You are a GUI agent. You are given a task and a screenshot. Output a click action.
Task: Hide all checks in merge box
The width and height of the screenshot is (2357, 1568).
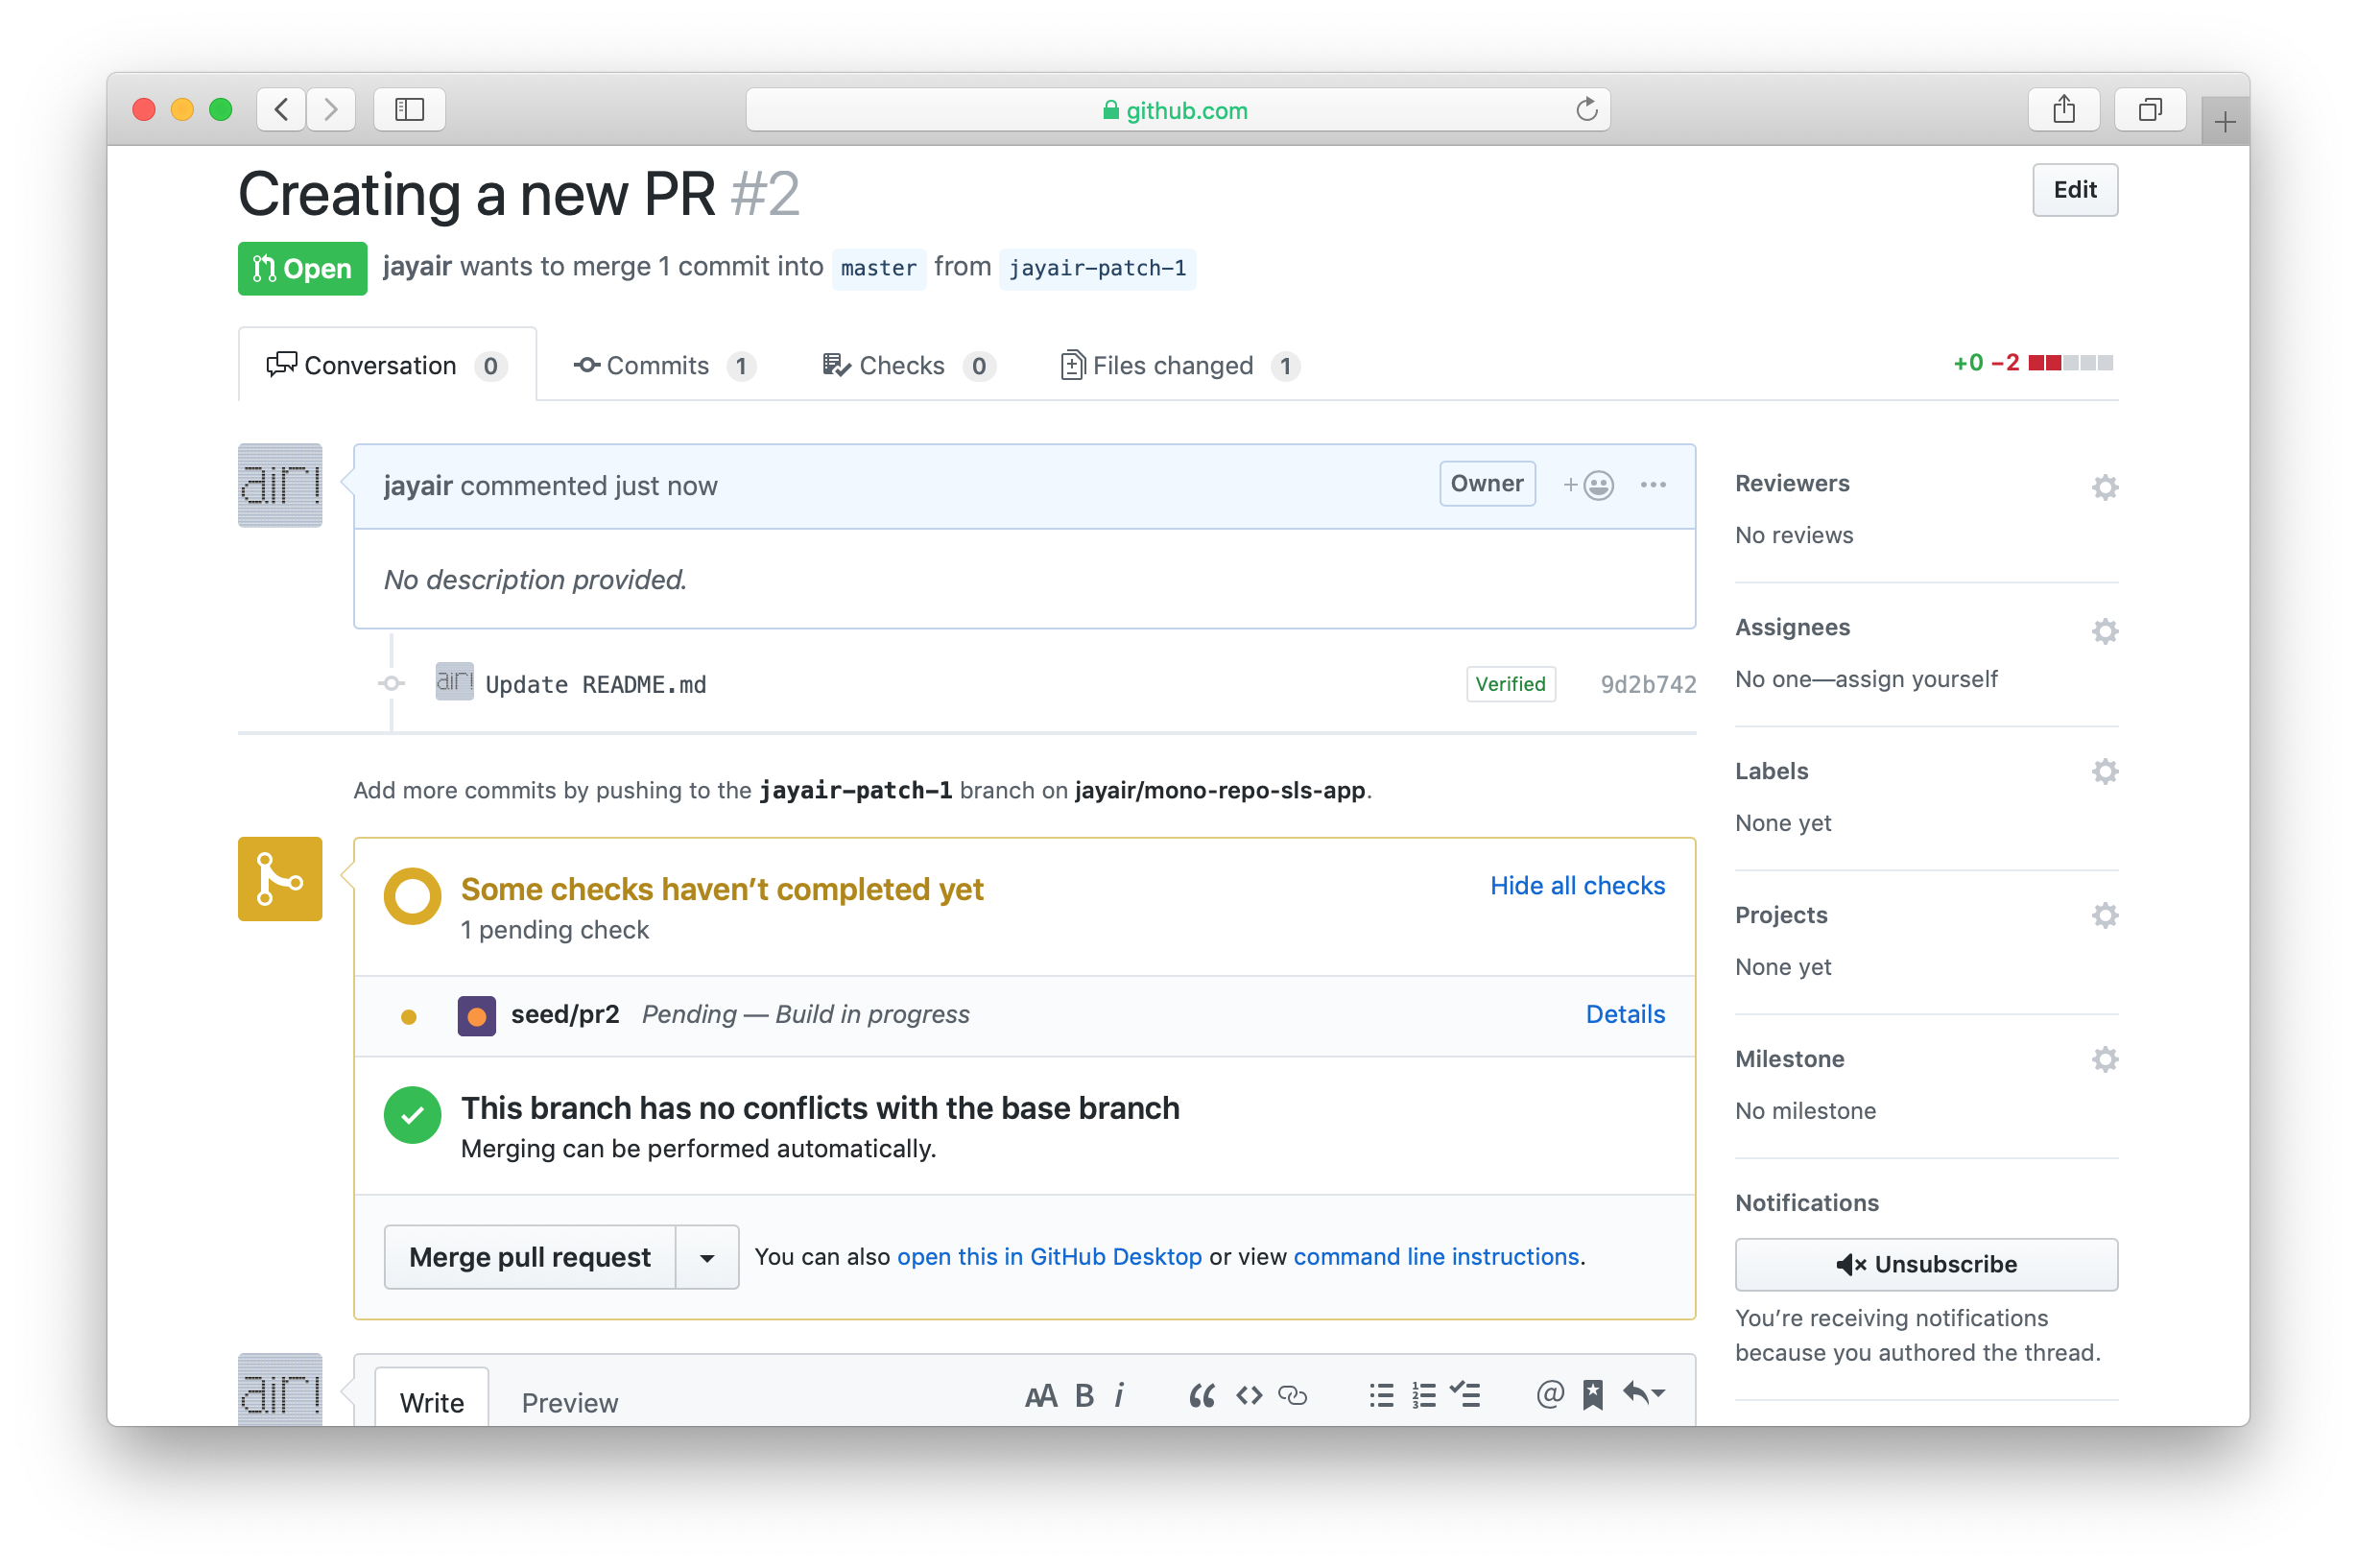click(x=1576, y=886)
